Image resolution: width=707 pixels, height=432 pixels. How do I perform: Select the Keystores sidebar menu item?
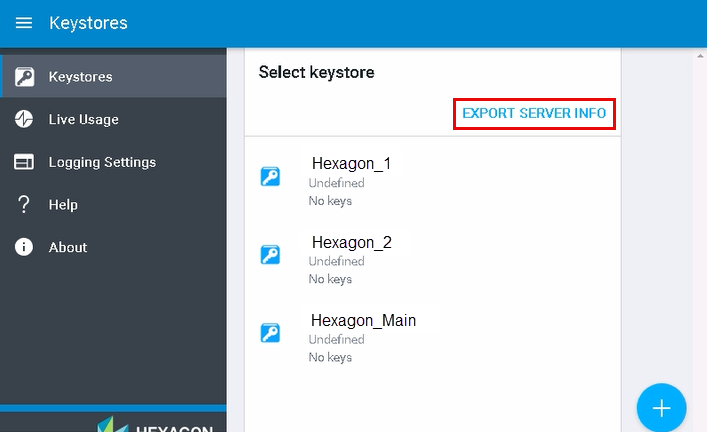coord(81,77)
